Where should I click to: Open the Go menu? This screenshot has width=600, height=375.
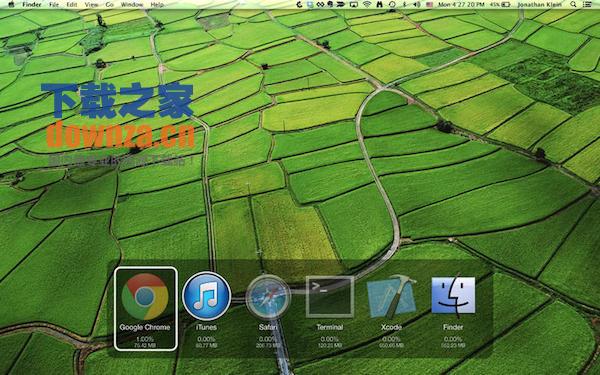109,5
